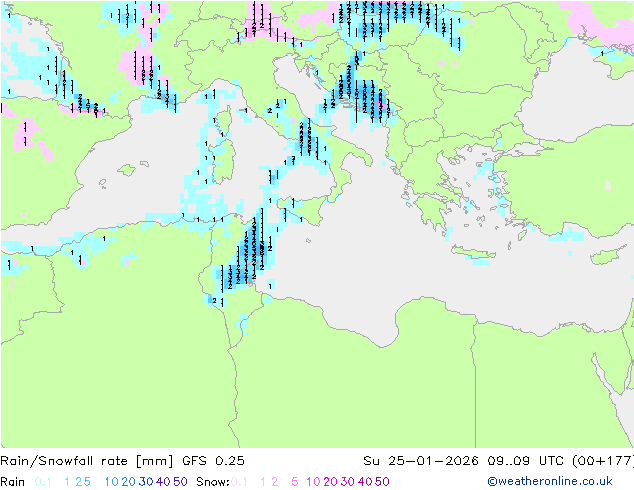
Task: Select the Snow legend value 10
Action: (313, 482)
